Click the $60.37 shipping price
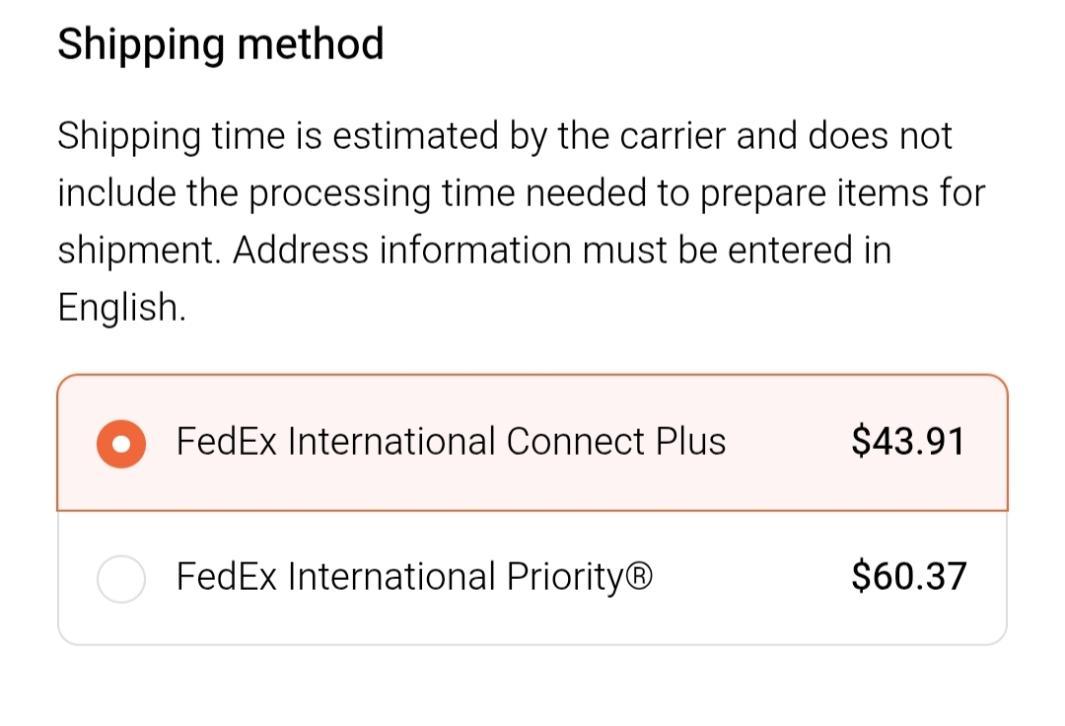This screenshot has width=1065, height=726. click(909, 577)
